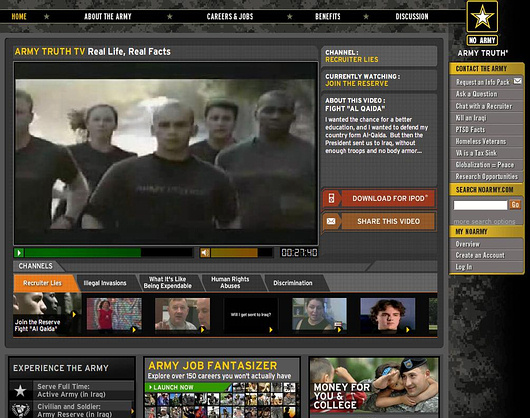Viewport: 530px width, 418px height.
Task: Open Civilian and Soldier: Army Reserve option
Action: (71, 410)
